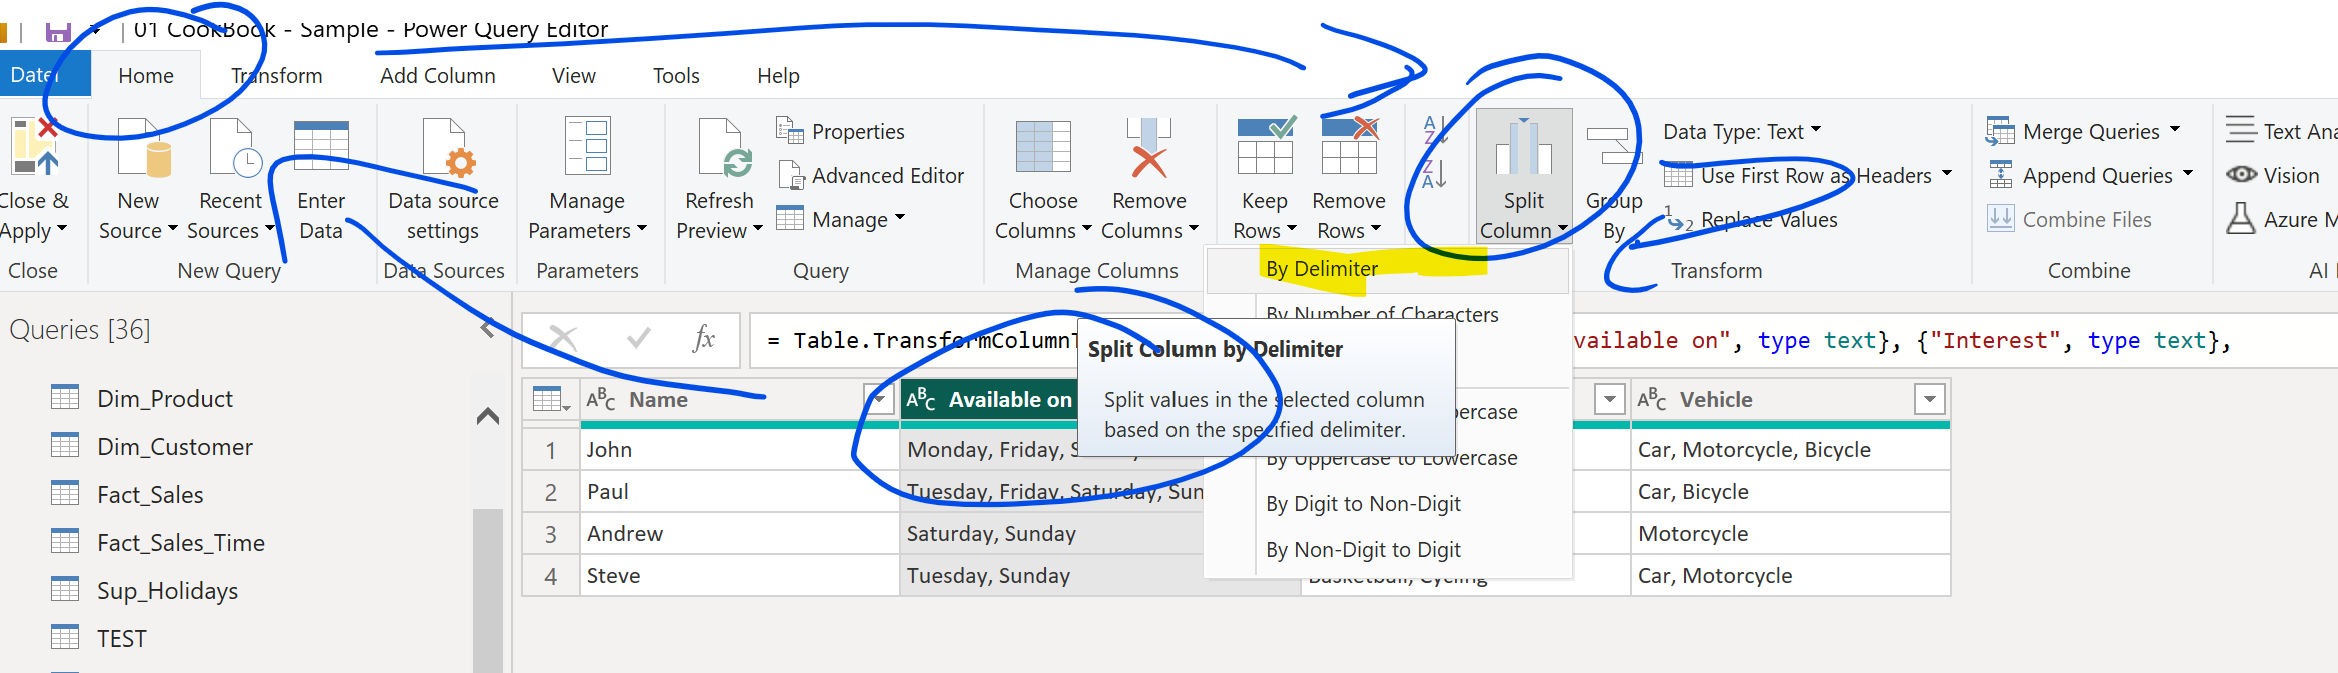2338x673 pixels.
Task: Expand Data Type: Text dropdown
Action: 1816,130
